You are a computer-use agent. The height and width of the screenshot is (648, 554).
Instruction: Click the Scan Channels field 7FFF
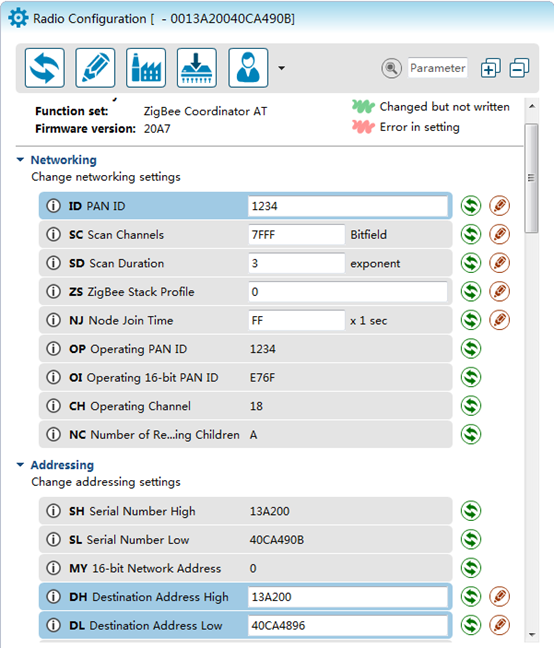[x=296, y=234]
